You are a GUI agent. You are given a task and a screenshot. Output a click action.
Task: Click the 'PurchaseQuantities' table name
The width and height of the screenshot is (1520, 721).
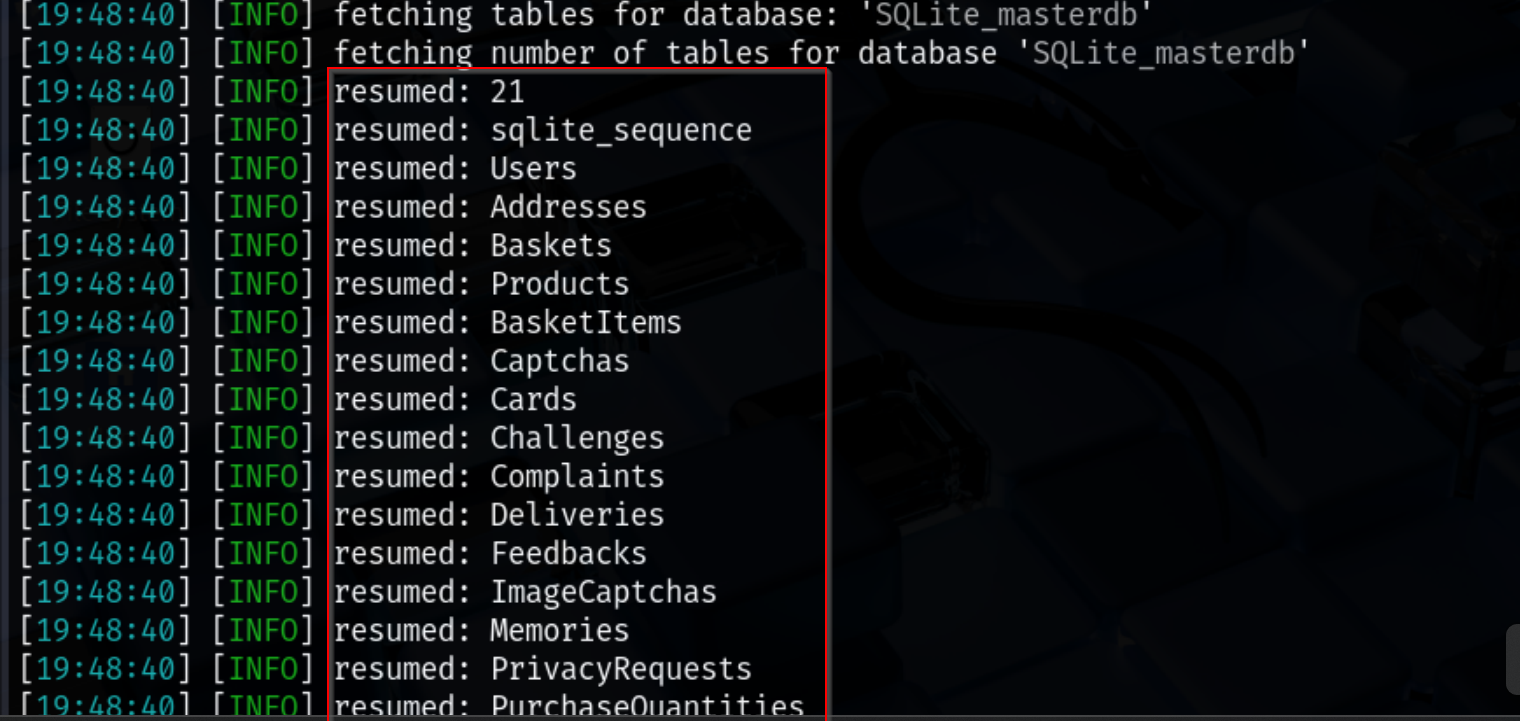[x=647, y=707]
